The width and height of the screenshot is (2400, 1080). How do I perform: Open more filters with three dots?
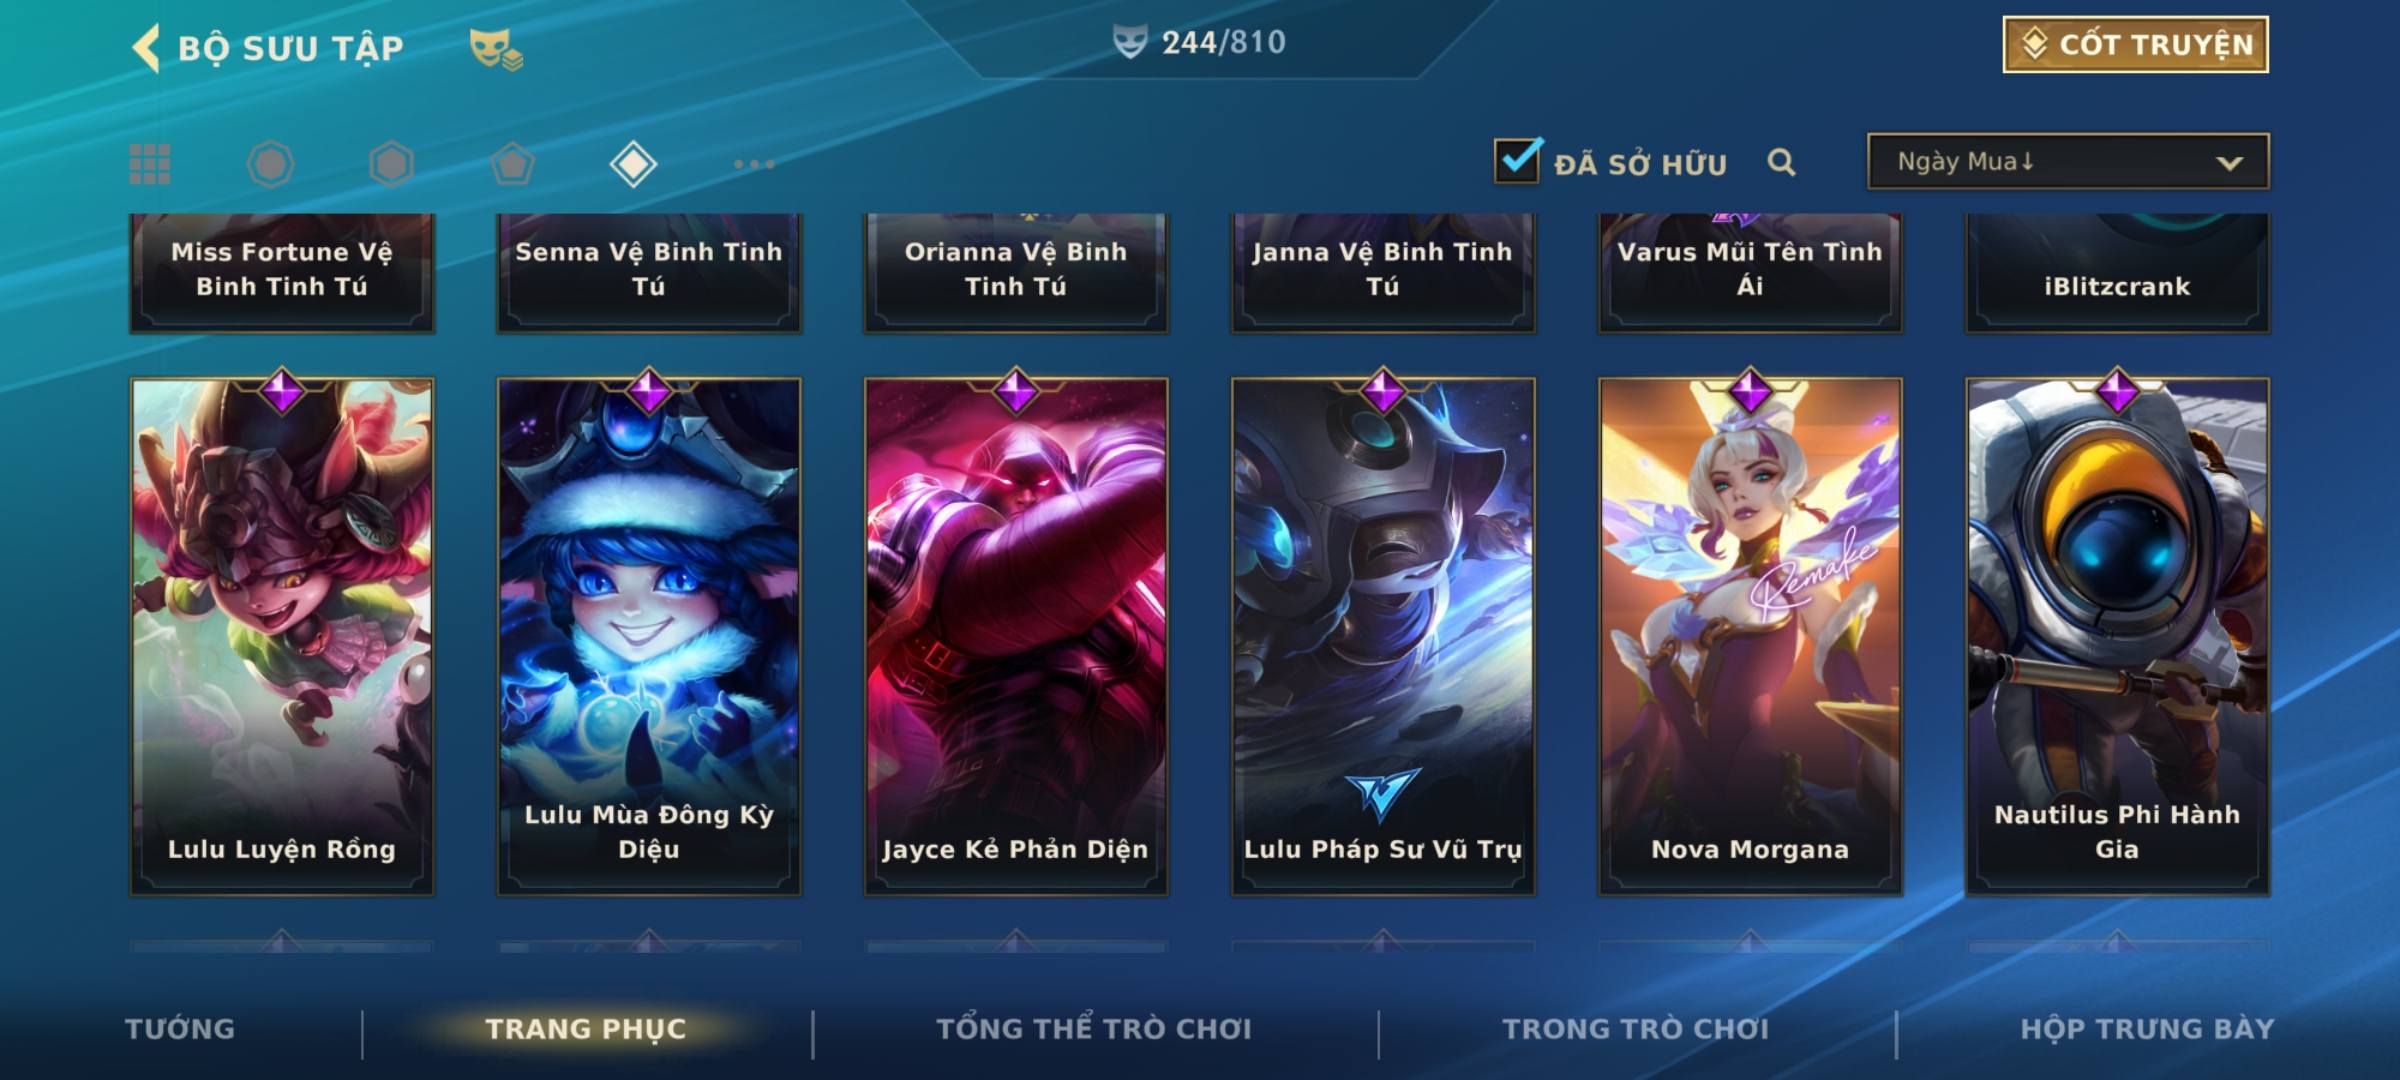(x=754, y=164)
